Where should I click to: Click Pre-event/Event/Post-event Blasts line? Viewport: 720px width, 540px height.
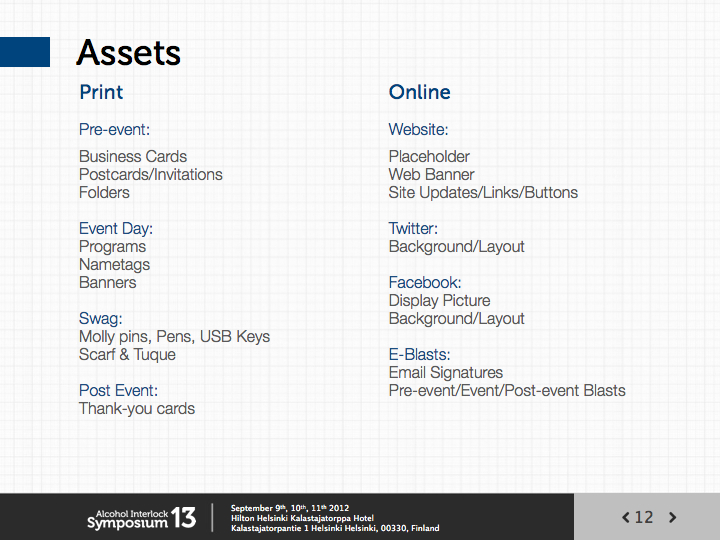pos(507,390)
